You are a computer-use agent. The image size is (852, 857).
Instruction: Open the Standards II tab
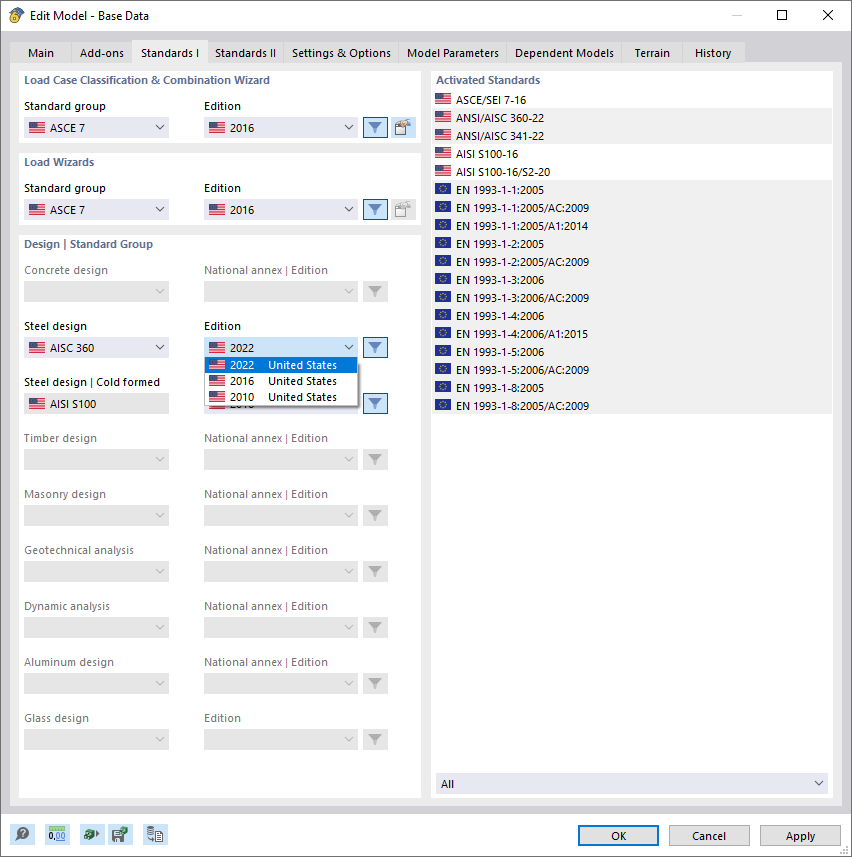[245, 53]
